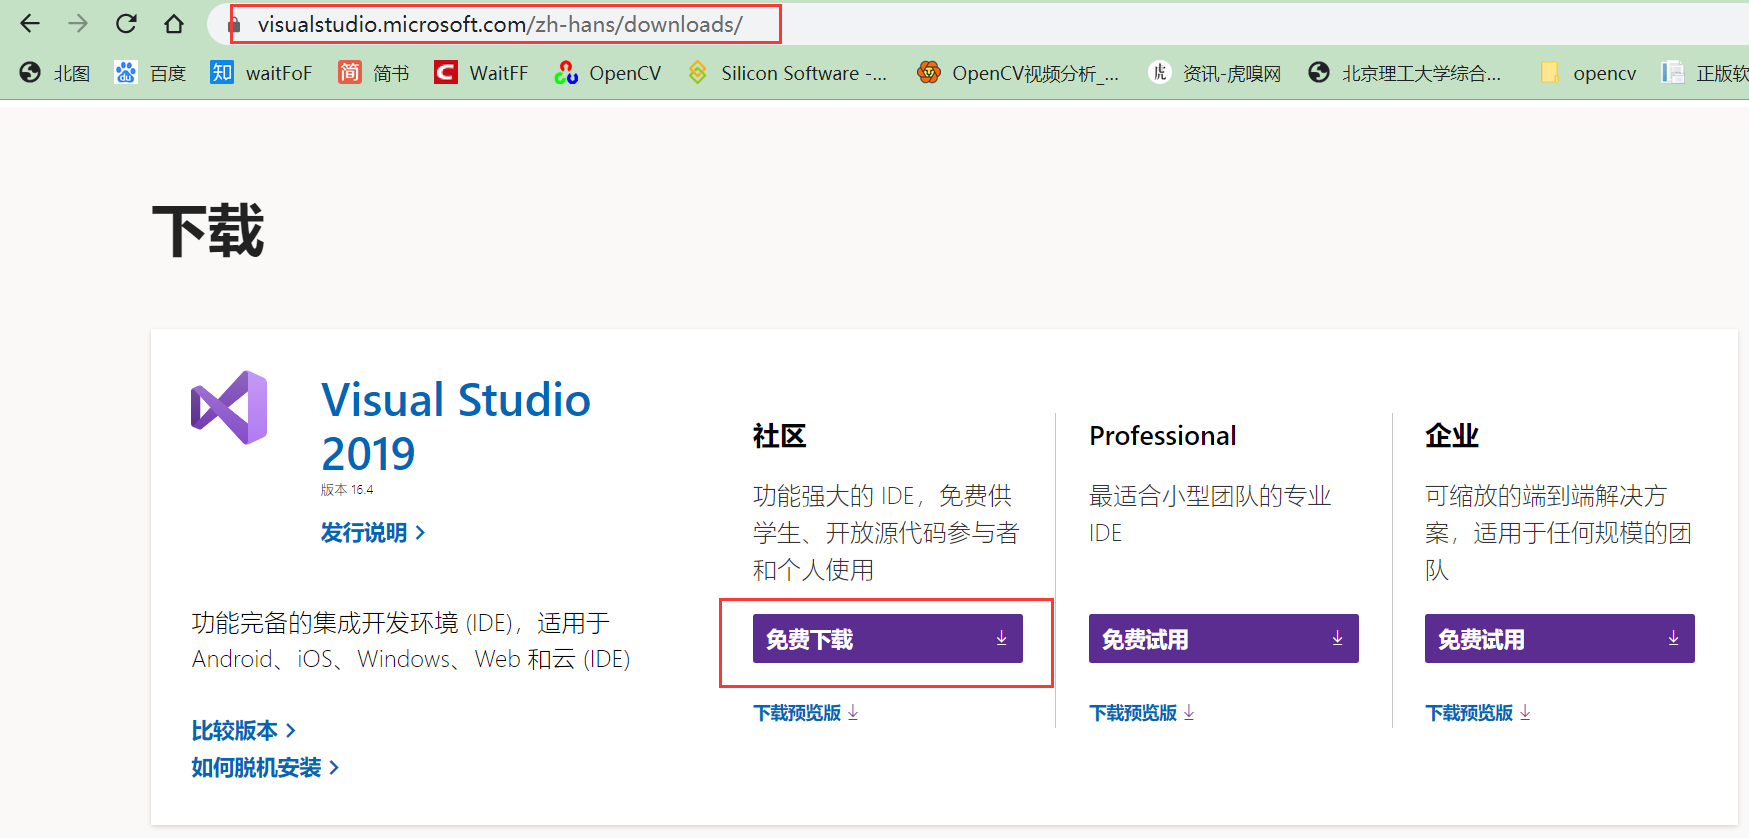Go back with the browser back arrow
Viewport: 1749px width, 838px height.
point(30,23)
